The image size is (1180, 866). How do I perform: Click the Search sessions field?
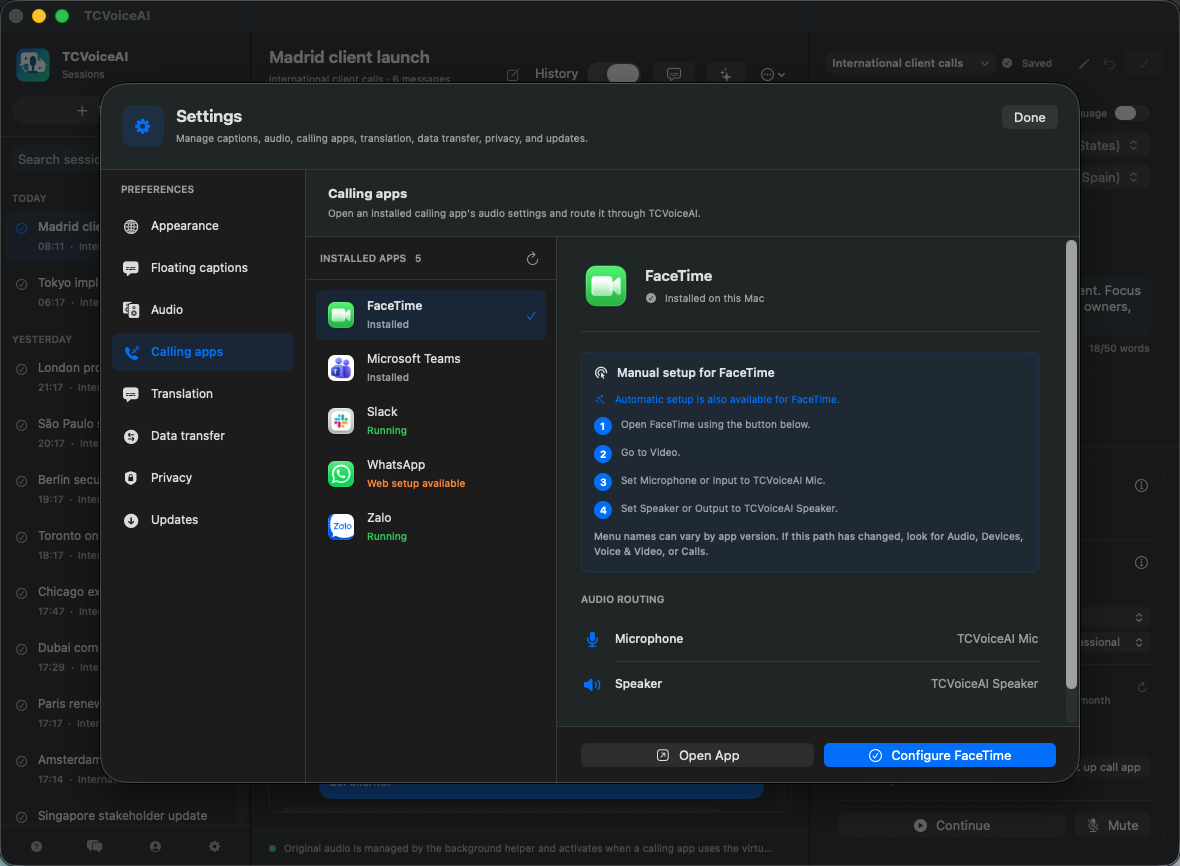pyautogui.click(x=57, y=160)
